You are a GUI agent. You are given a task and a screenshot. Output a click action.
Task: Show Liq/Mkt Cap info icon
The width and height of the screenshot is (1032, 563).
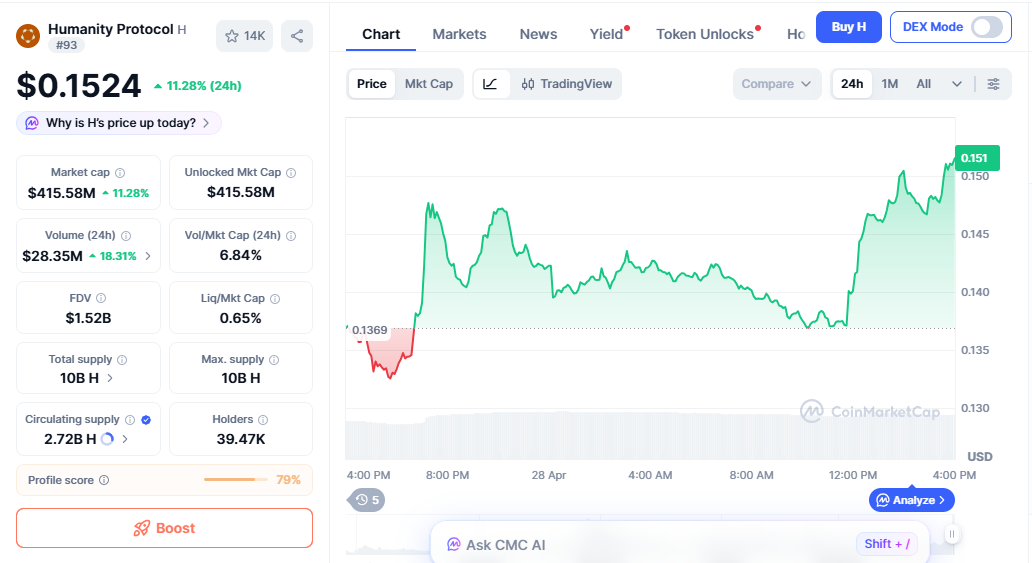tap(275, 299)
